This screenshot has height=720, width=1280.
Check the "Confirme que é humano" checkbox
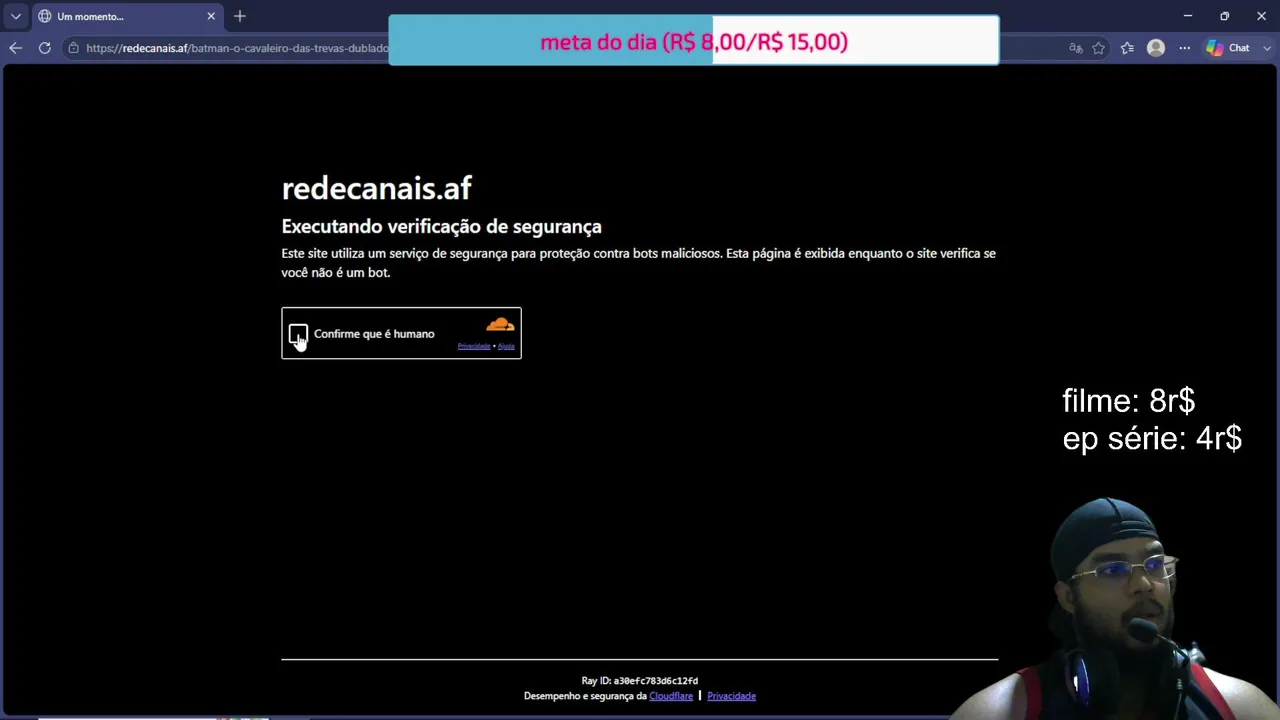coord(298,334)
